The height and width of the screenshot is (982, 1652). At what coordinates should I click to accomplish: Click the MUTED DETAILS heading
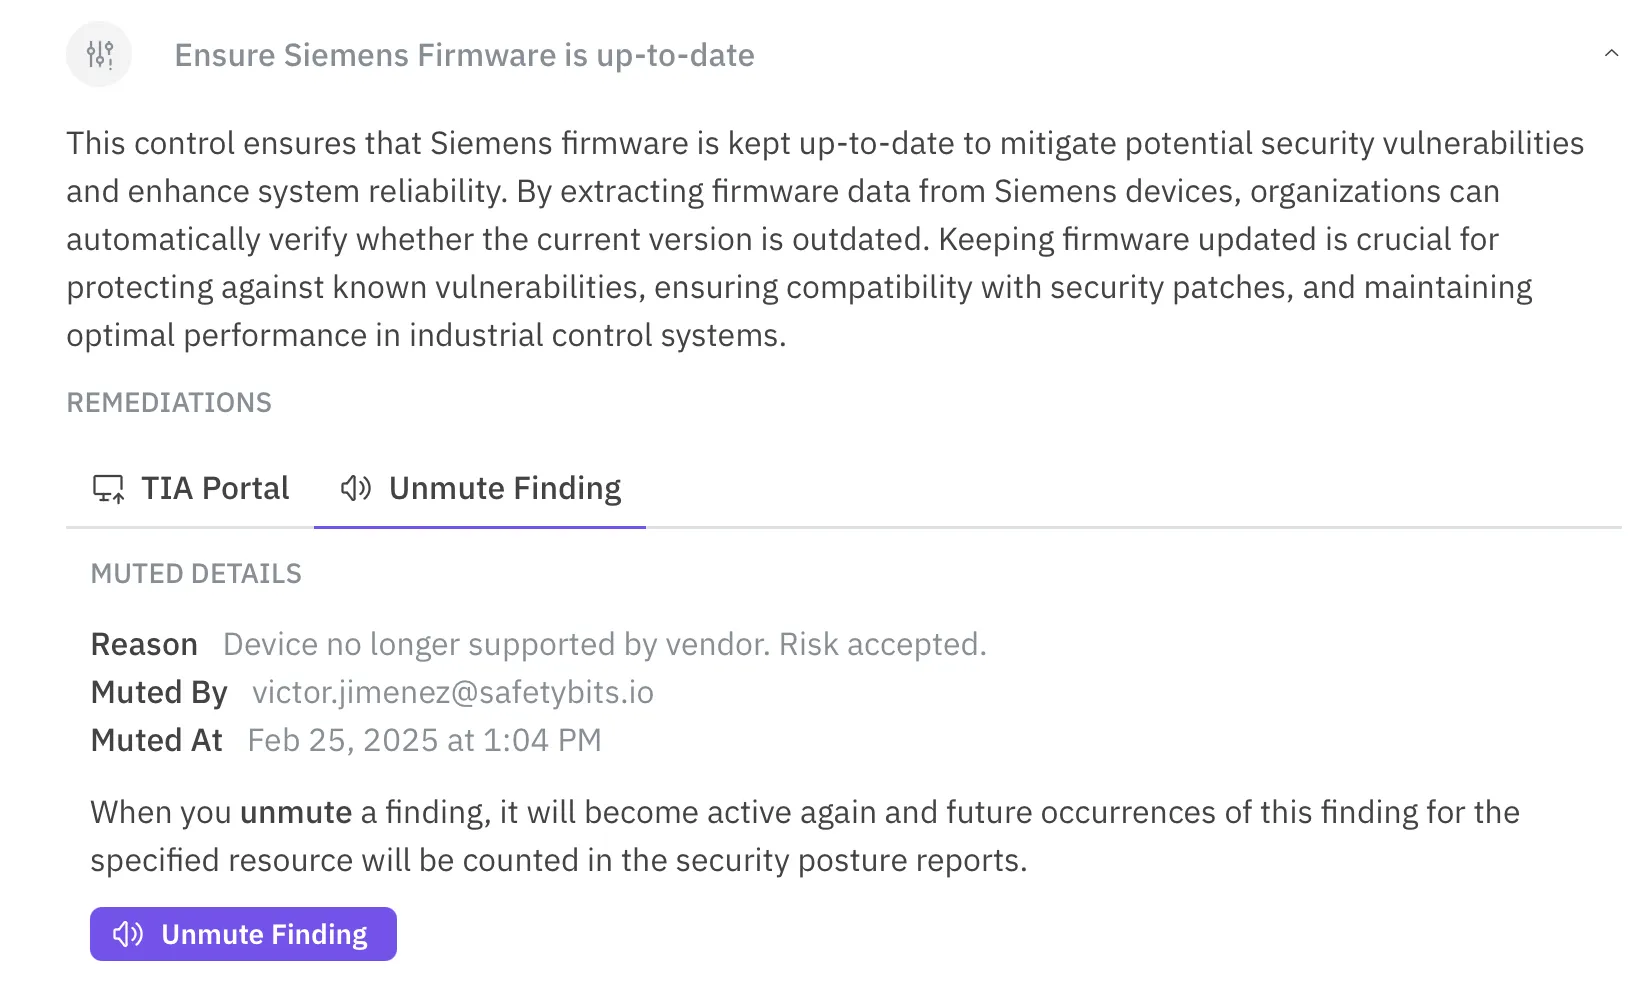click(x=196, y=574)
